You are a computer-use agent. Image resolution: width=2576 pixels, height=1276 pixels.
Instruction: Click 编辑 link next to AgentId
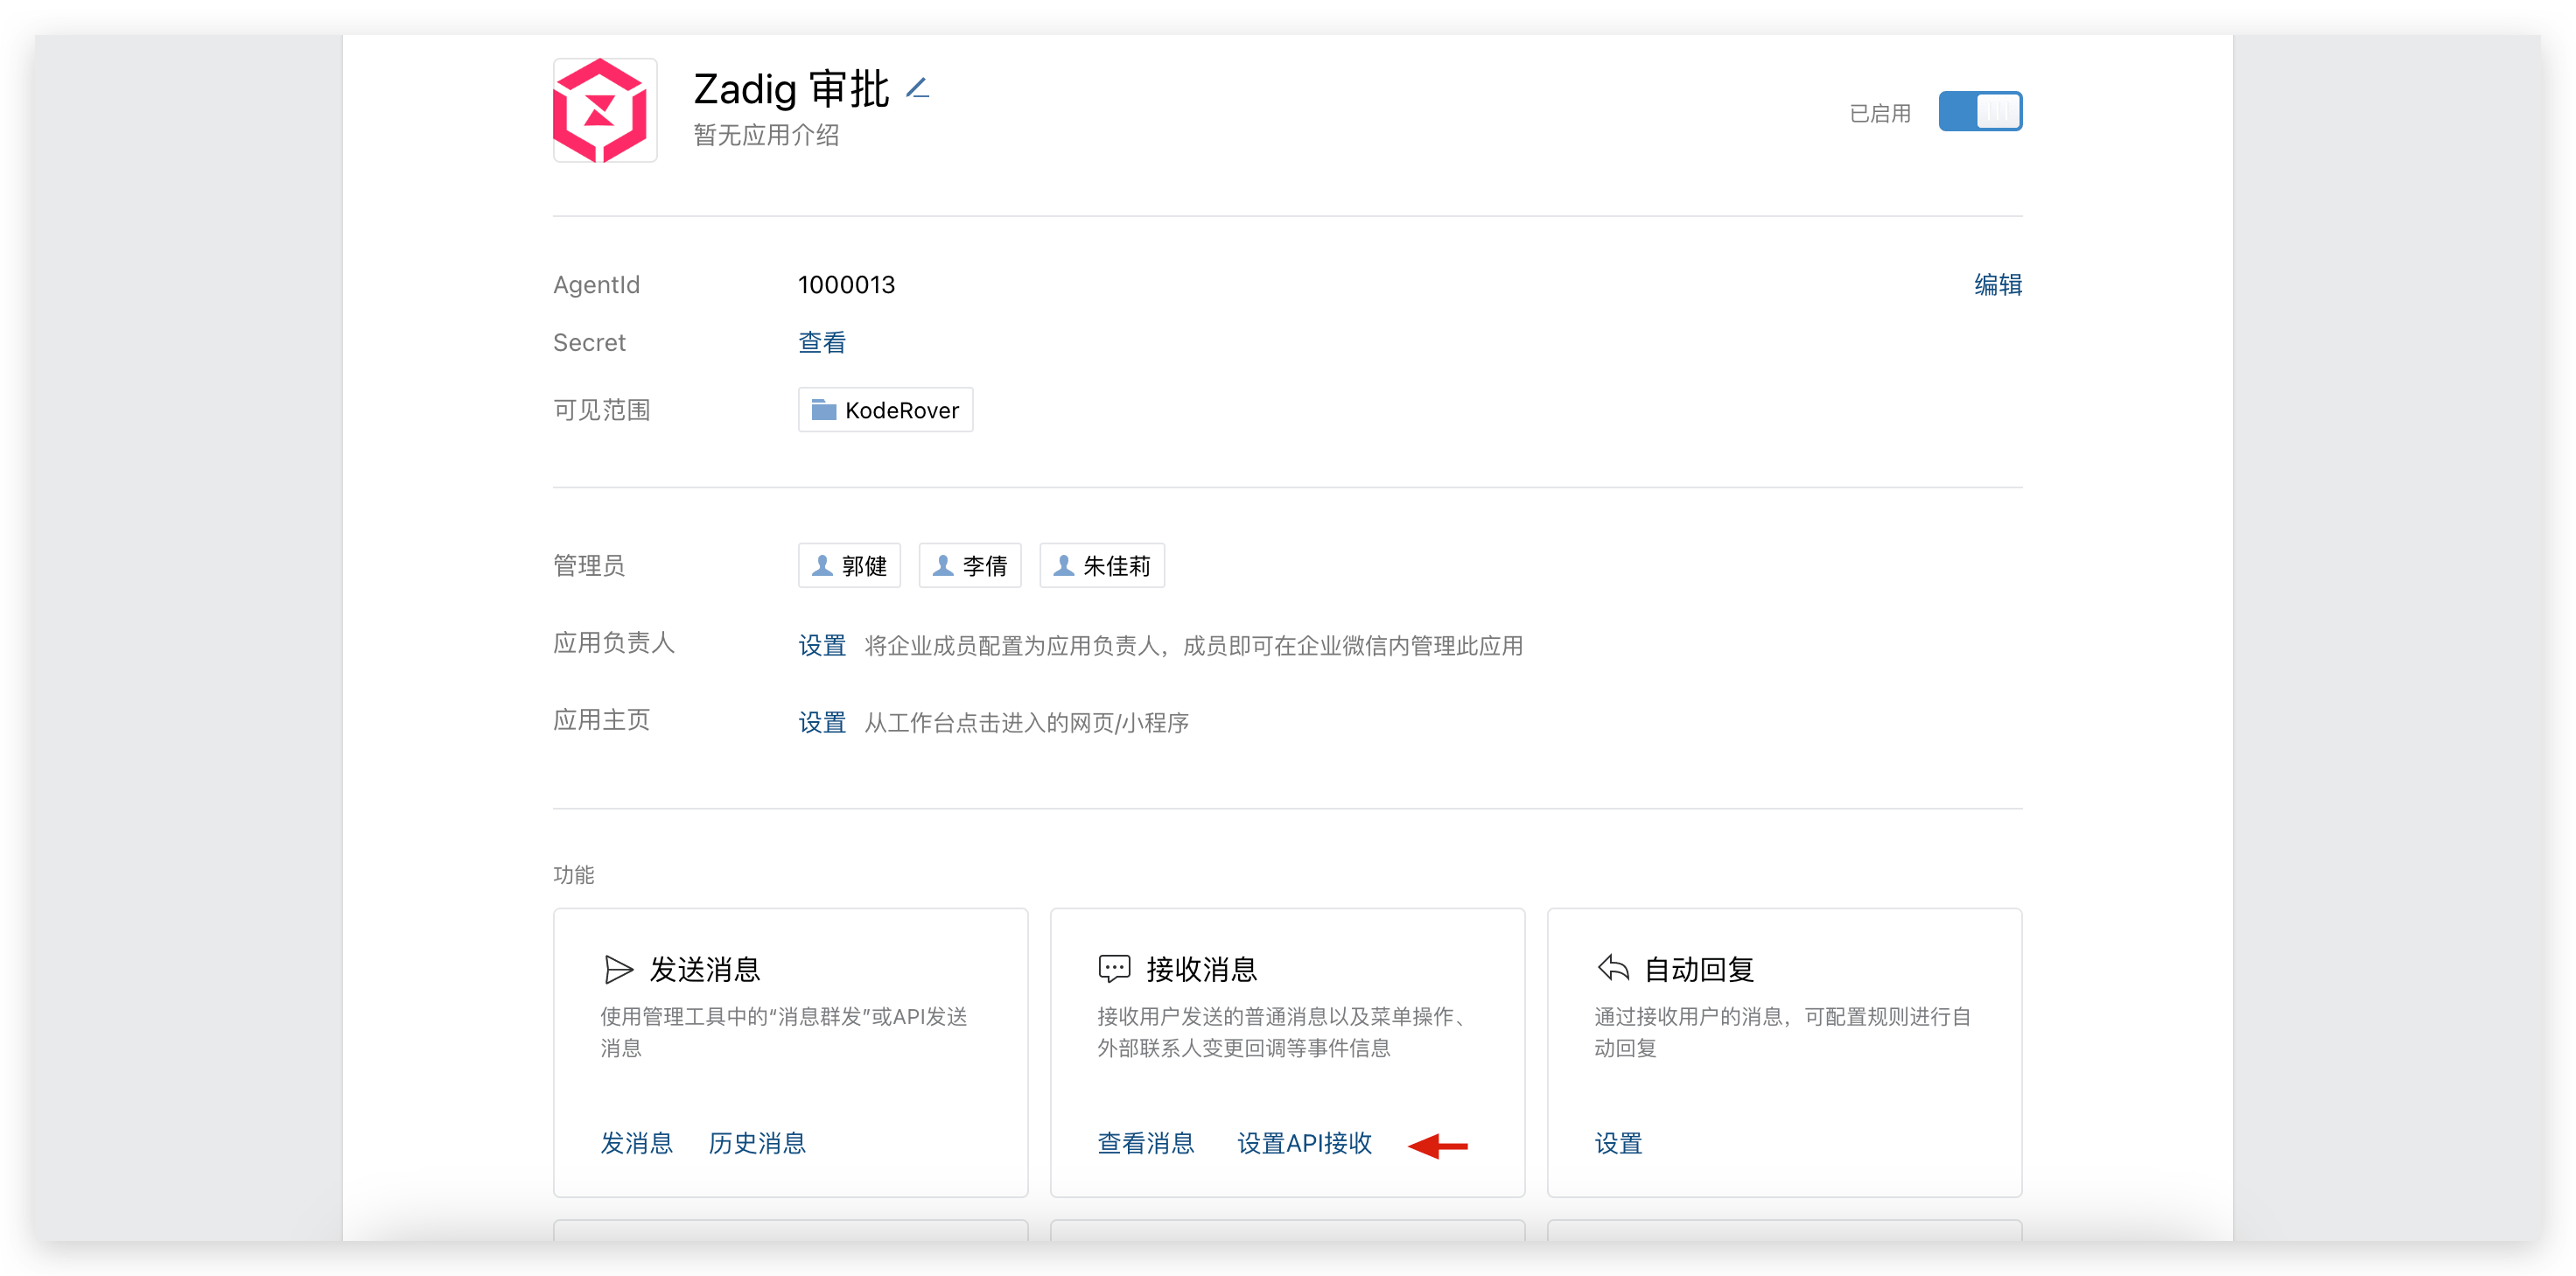tap(1997, 285)
